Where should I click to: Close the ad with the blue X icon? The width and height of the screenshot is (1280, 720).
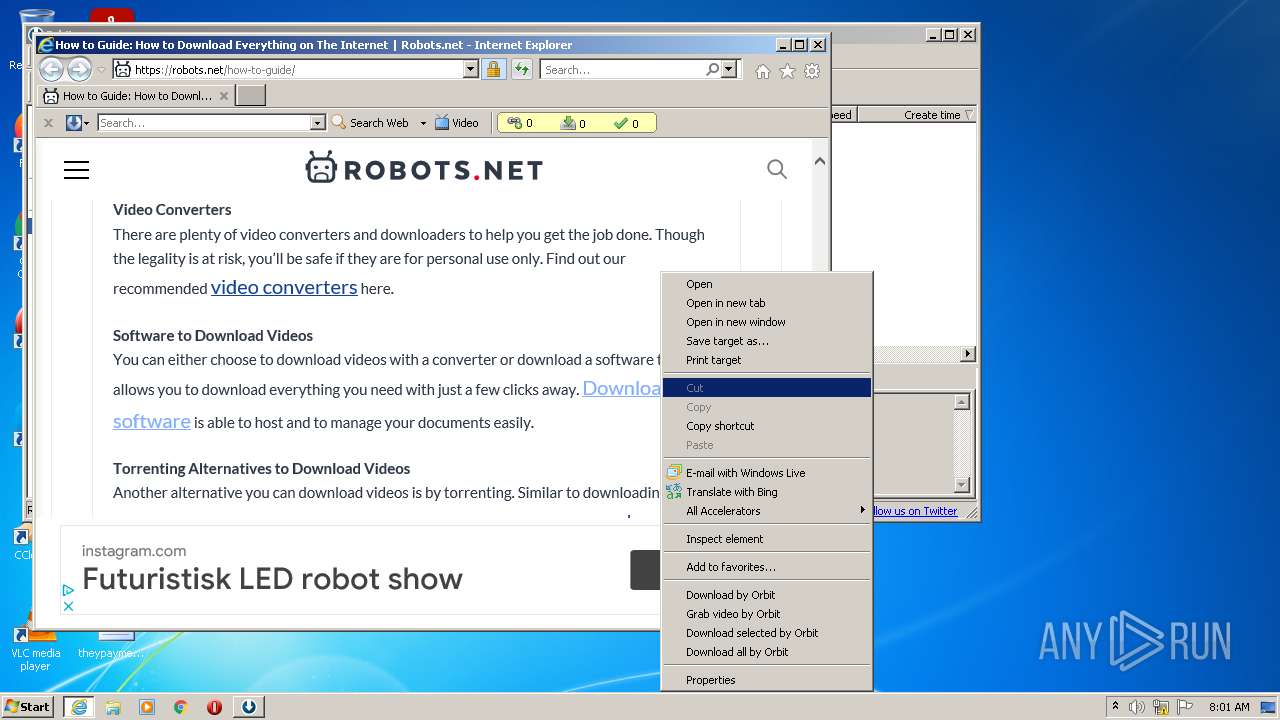click(x=68, y=606)
